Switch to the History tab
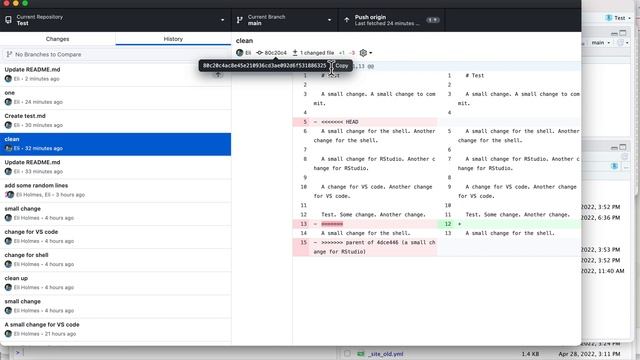This screenshot has width=640, height=360. pos(173,39)
